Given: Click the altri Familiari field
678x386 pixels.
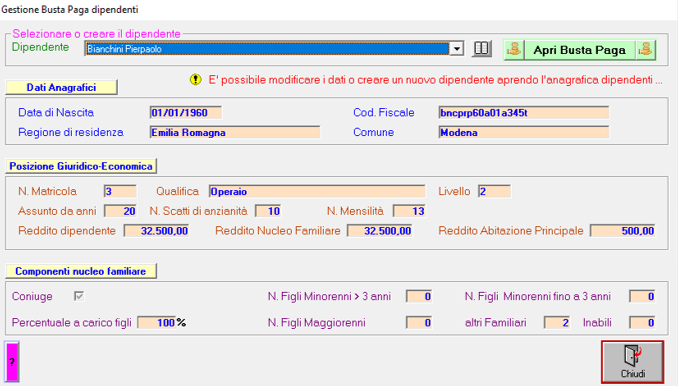Looking at the screenshot, I should (x=557, y=322).
